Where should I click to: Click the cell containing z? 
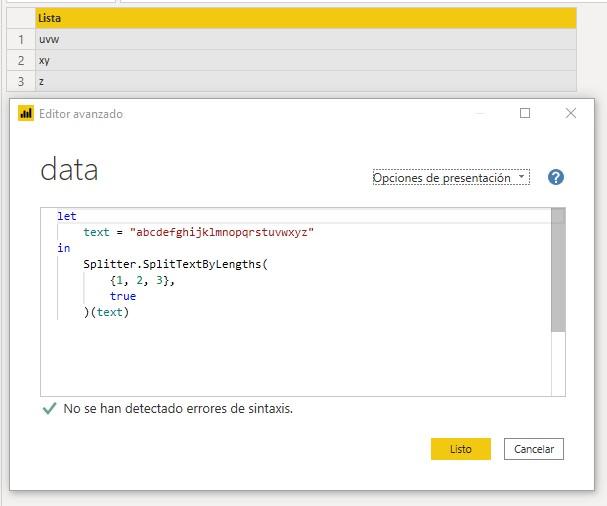tap(305, 82)
